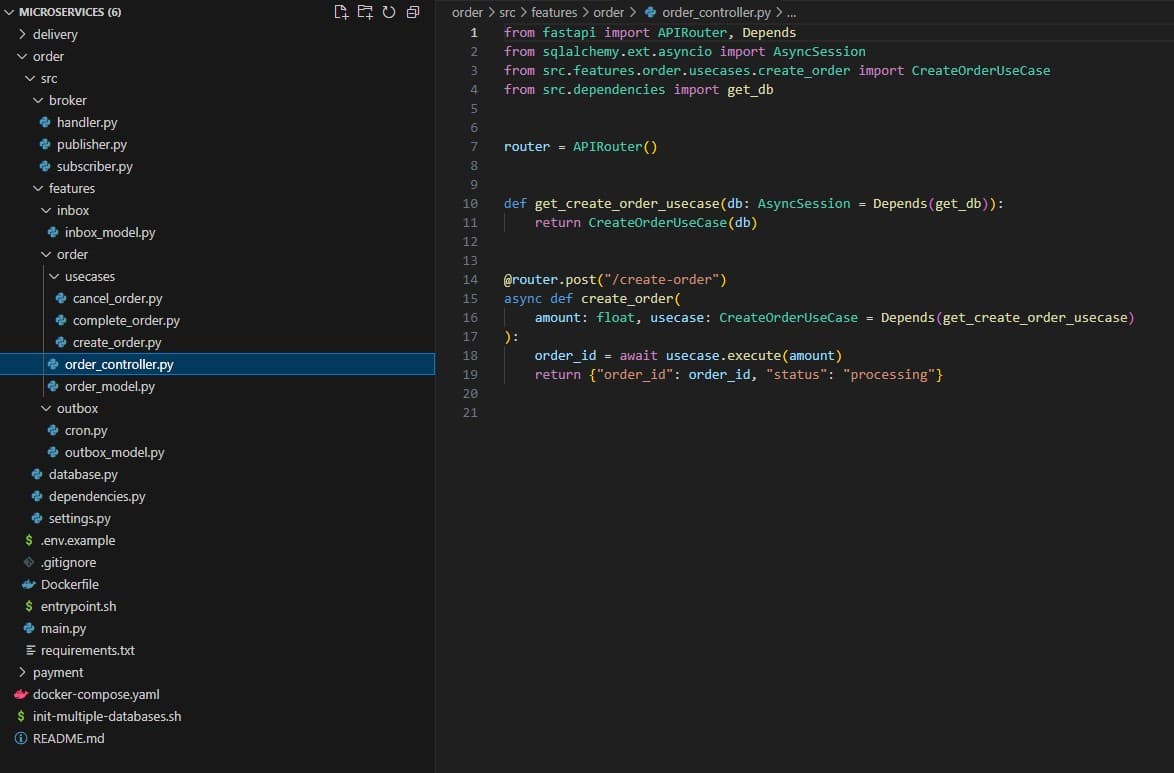The width and height of the screenshot is (1174, 773).
Task: Open init-multiple-databases.sh
Action: click(x=107, y=716)
